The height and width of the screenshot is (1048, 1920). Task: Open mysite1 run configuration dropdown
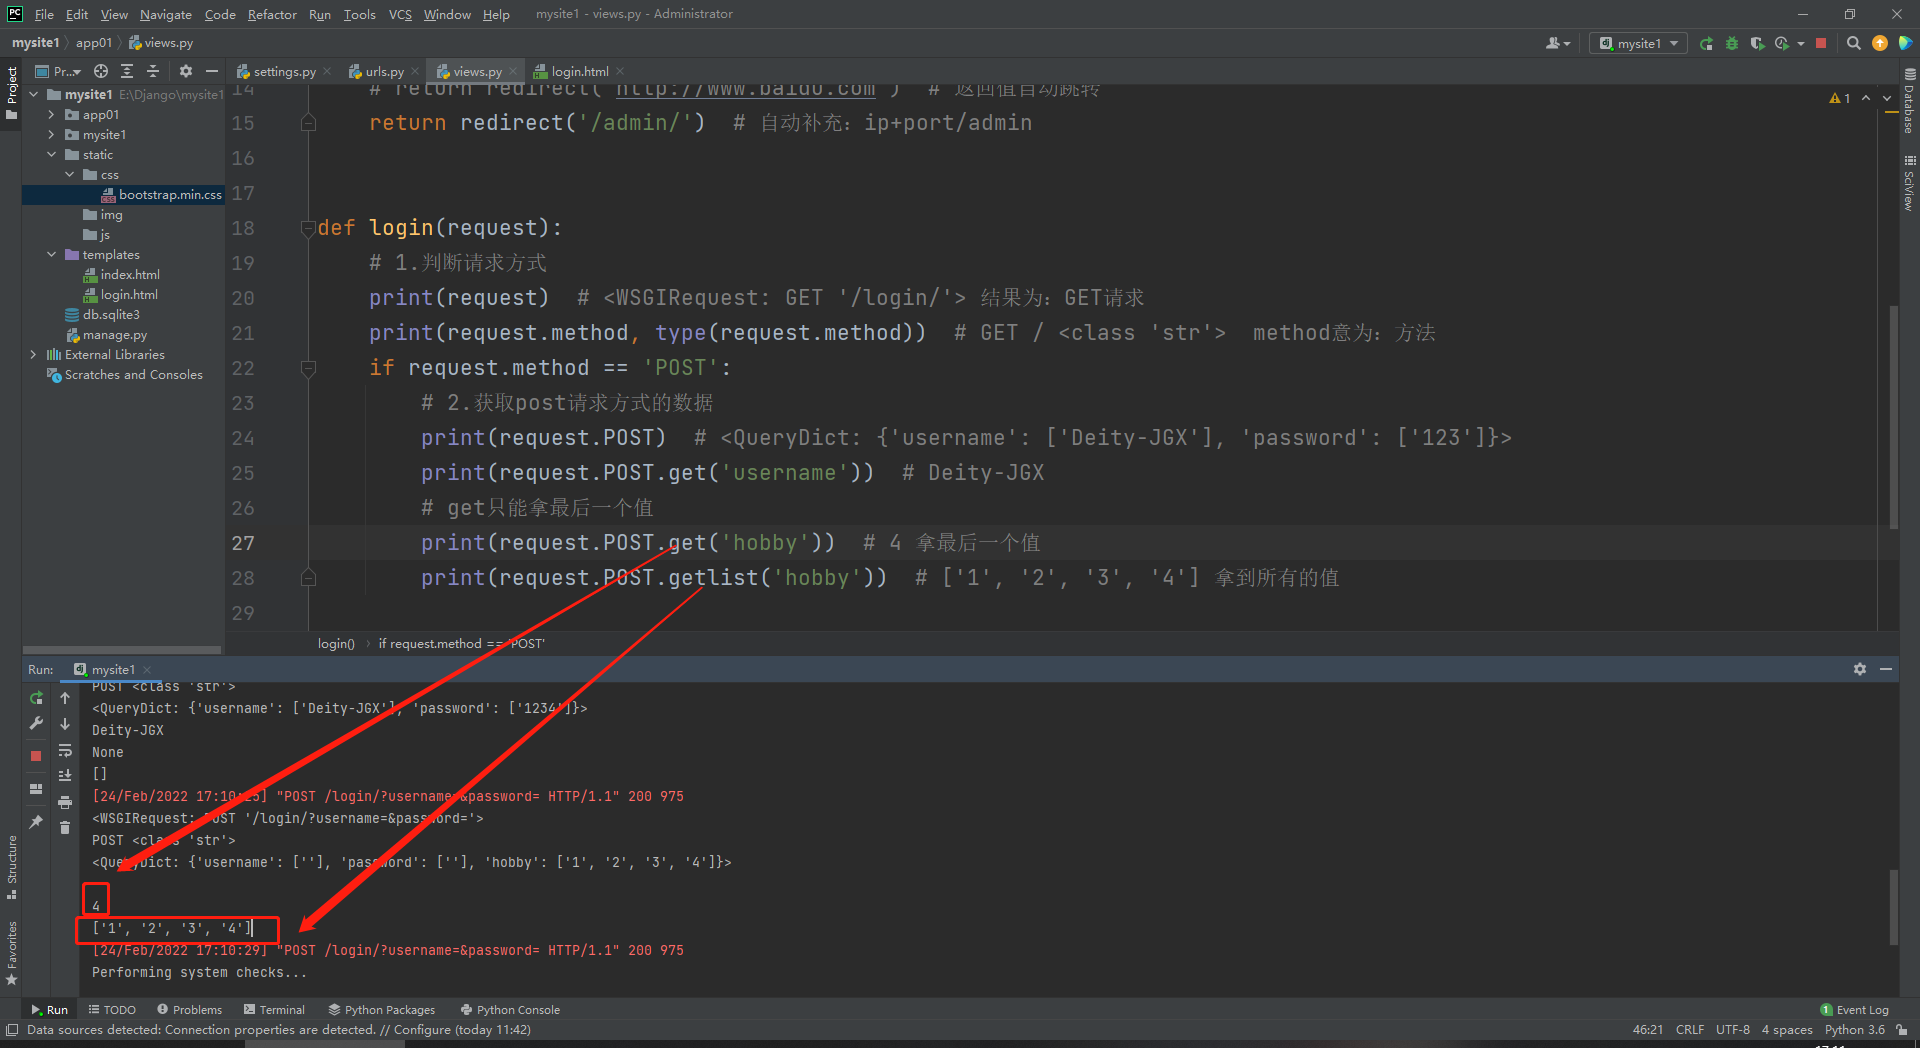click(x=1638, y=43)
